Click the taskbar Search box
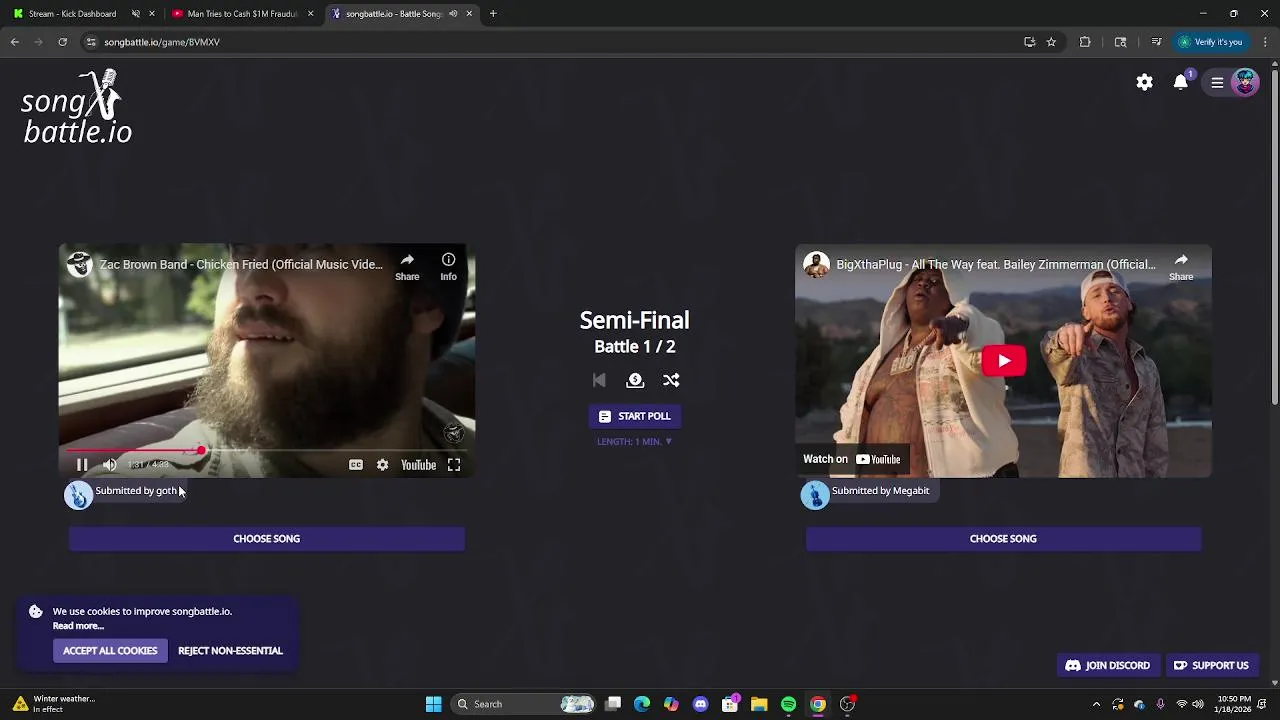The image size is (1280, 720). [525, 704]
